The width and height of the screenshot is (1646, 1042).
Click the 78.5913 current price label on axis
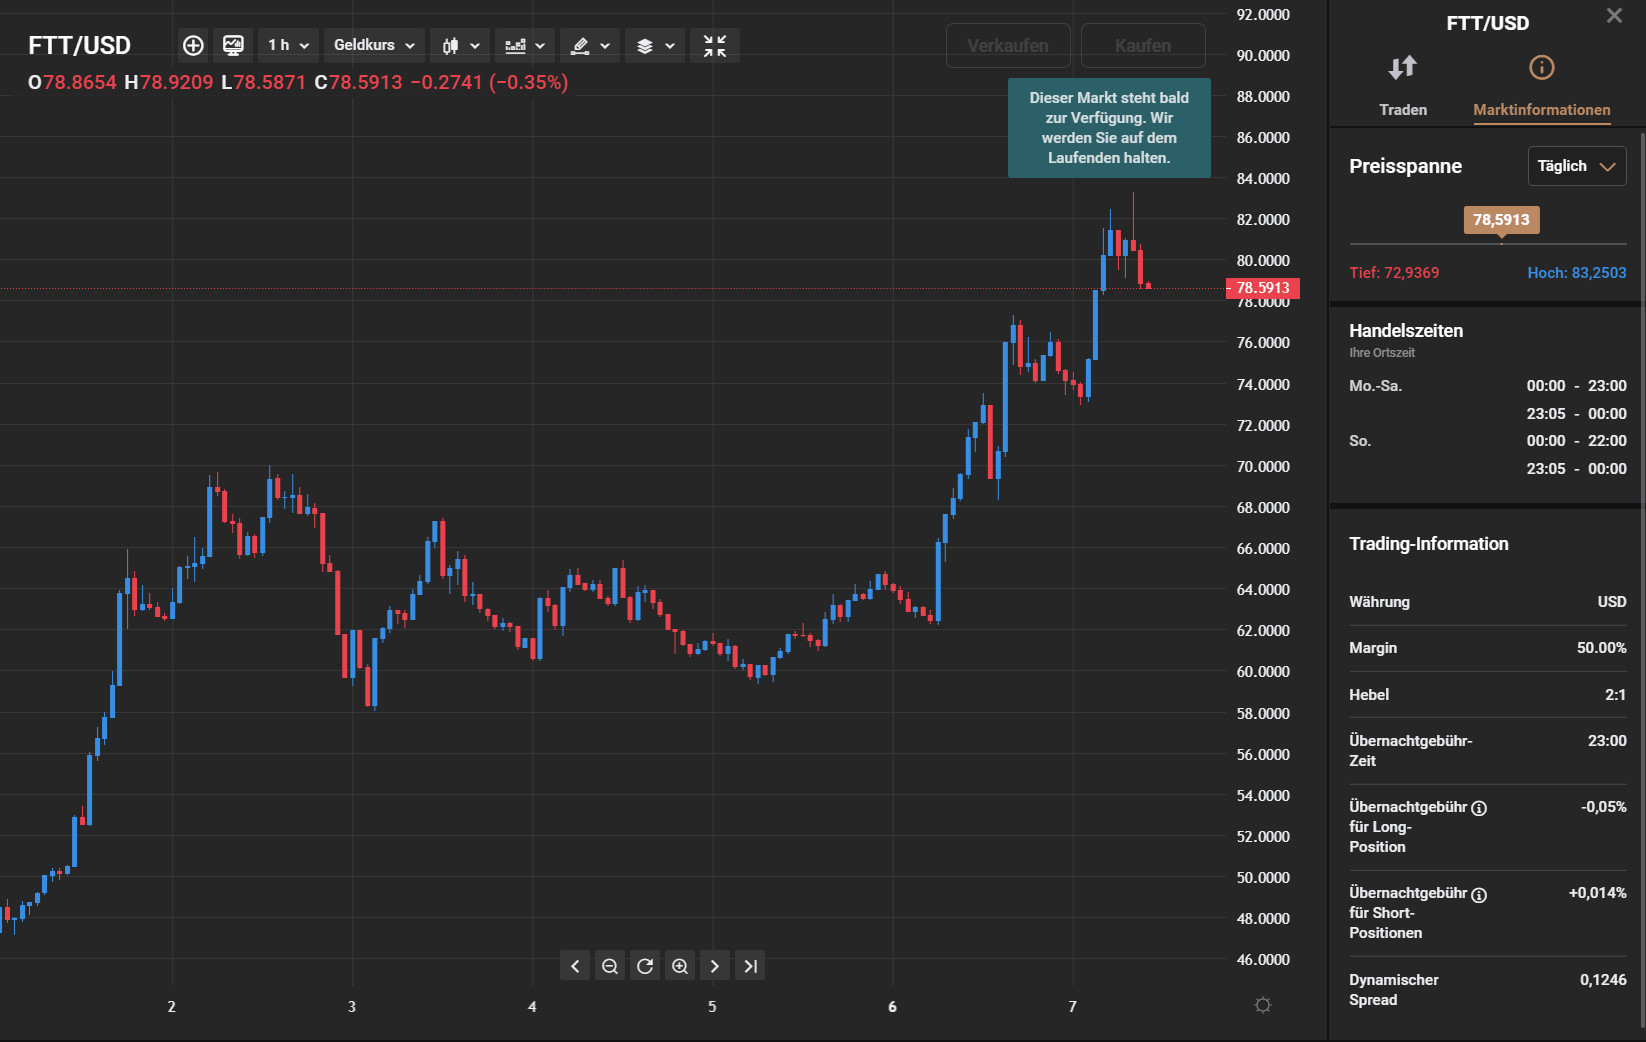pos(1263,288)
